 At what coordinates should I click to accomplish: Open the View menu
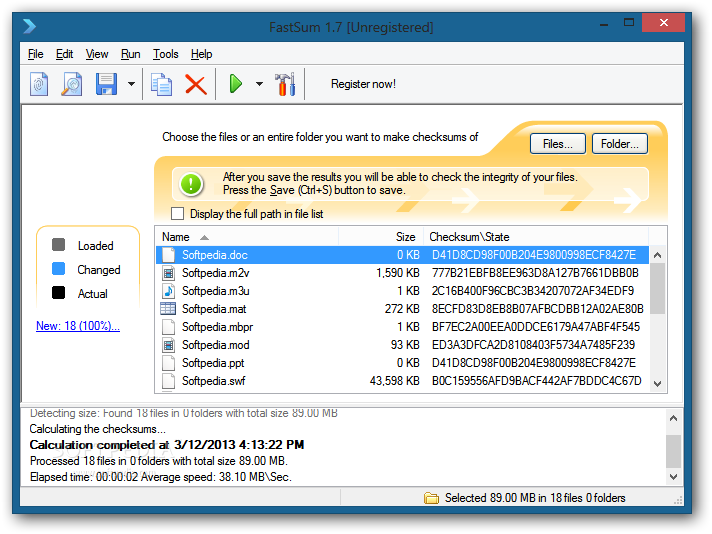click(x=97, y=54)
